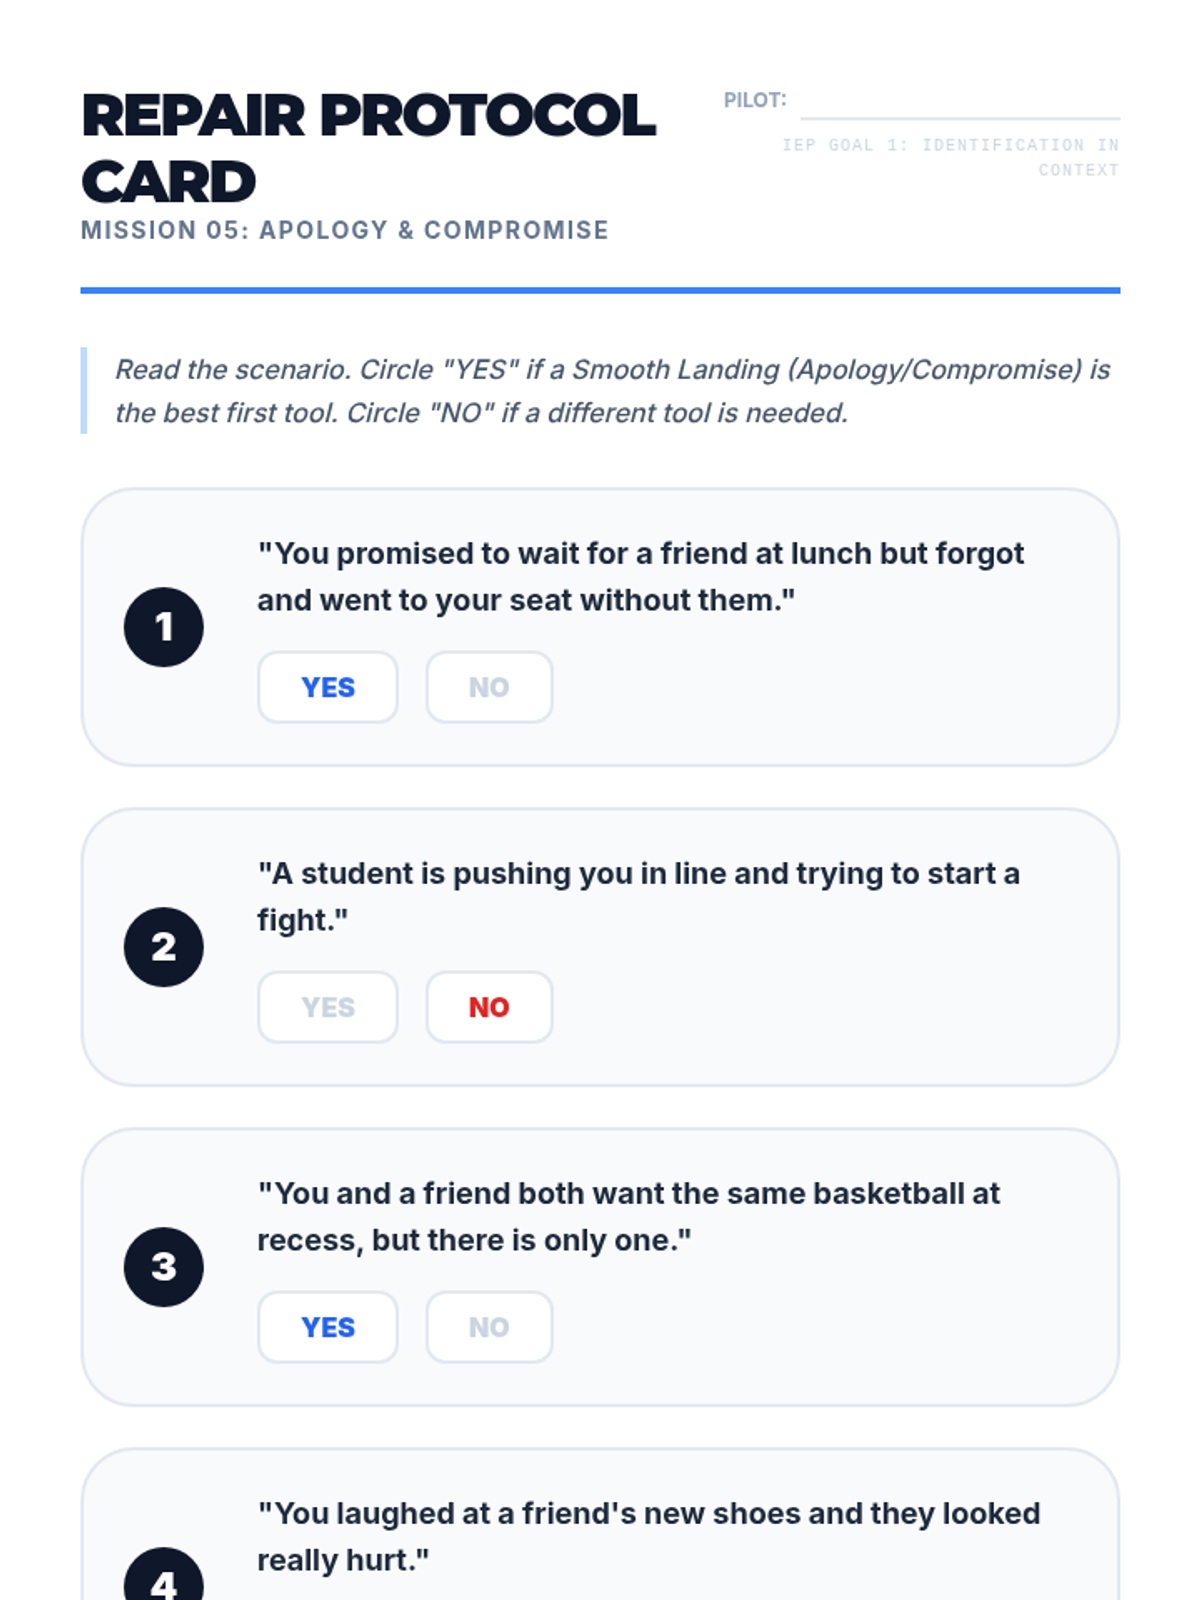The height and width of the screenshot is (1600, 1200).
Task: Click the laughed at new shoes scenario text
Action: point(648,1536)
